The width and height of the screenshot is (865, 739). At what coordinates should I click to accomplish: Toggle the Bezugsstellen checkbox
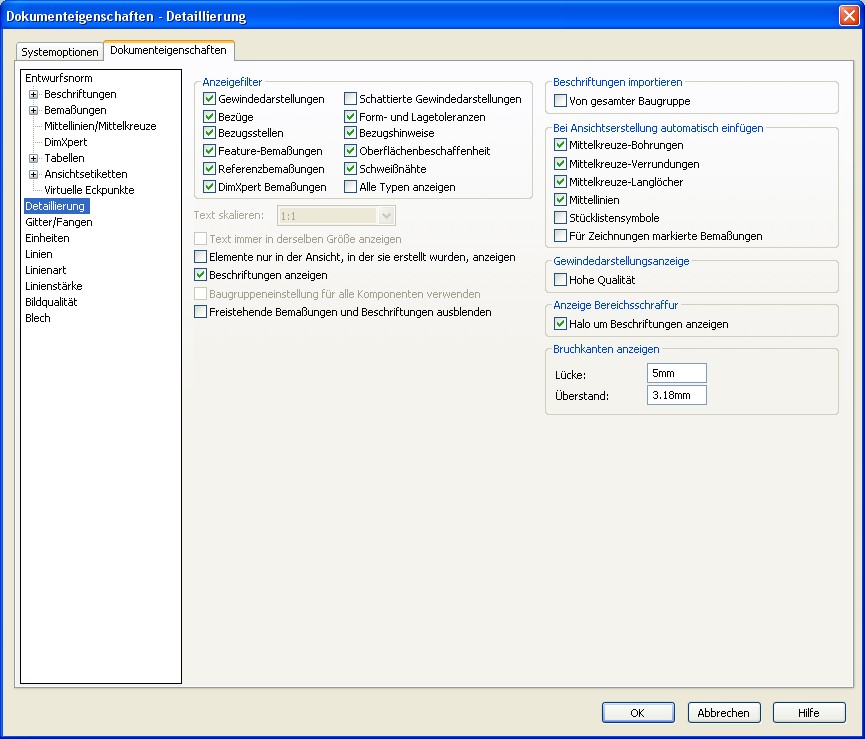click(x=209, y=133)
